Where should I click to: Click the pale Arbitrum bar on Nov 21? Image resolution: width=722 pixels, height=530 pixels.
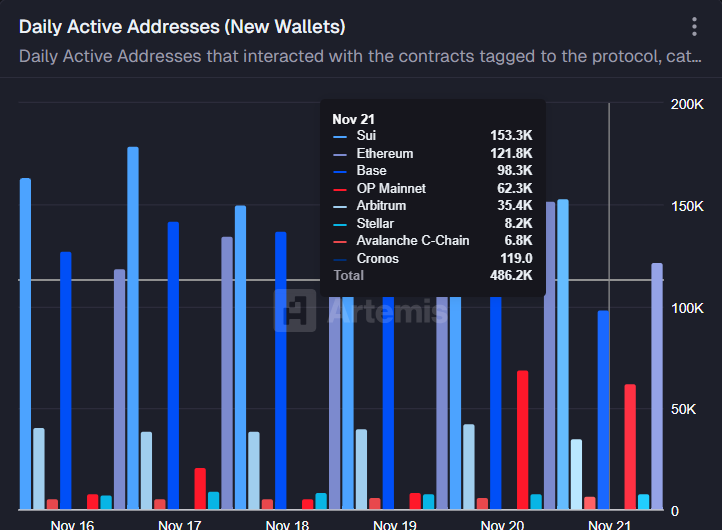pyautogui.click(x=576, y=474)
